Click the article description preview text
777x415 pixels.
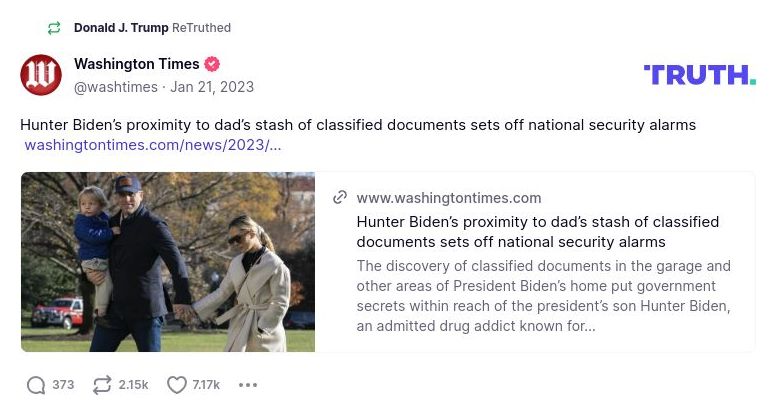click(543, 296)
